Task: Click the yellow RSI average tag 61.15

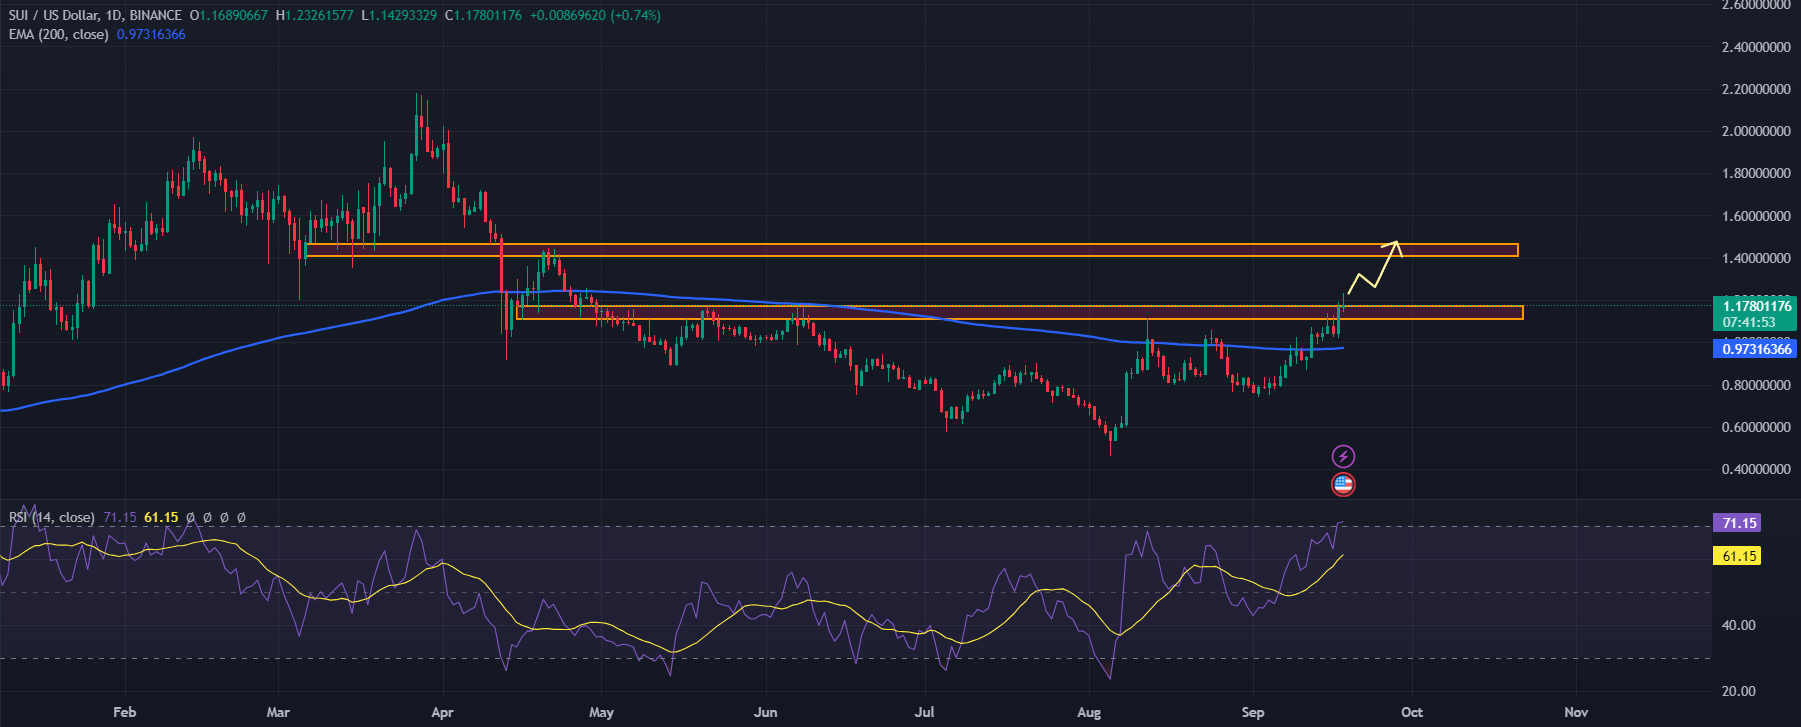Action: (1739, 556)
